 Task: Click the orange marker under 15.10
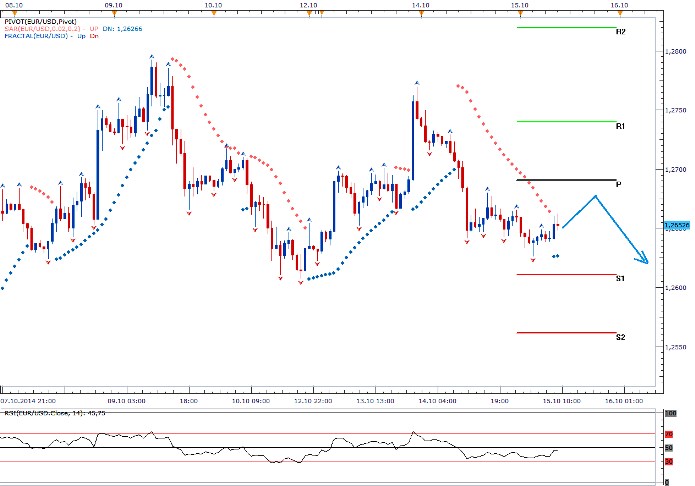point(520,14)
